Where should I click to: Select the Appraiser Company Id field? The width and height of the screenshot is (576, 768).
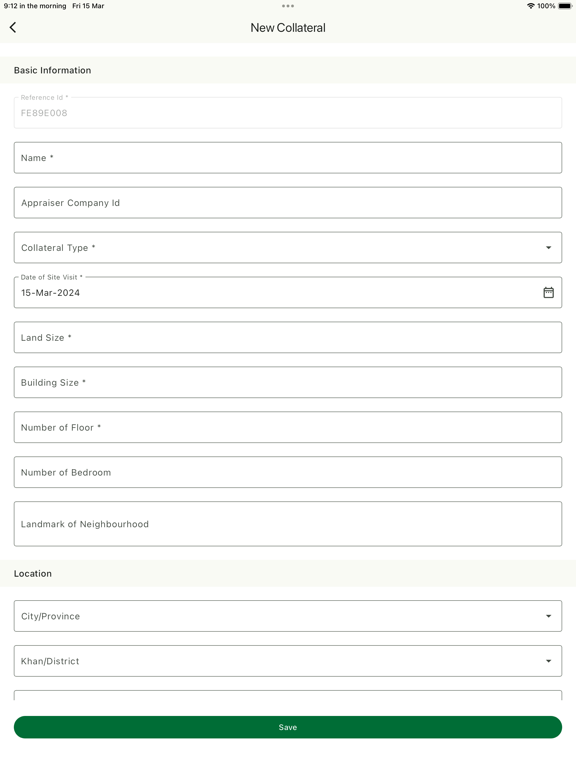pos(288,203)
